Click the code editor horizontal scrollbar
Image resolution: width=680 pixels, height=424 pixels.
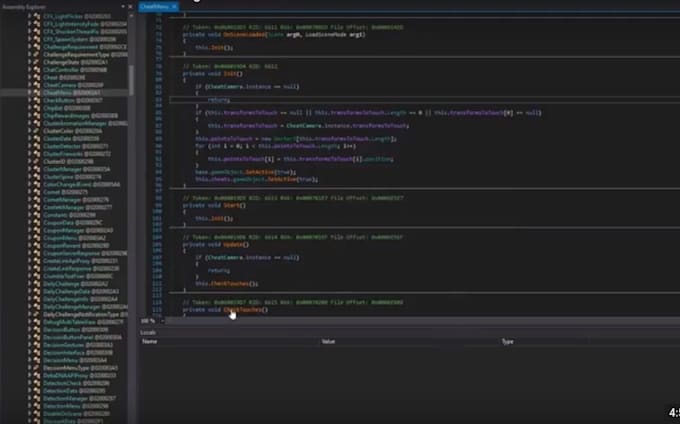coord(423,321)
